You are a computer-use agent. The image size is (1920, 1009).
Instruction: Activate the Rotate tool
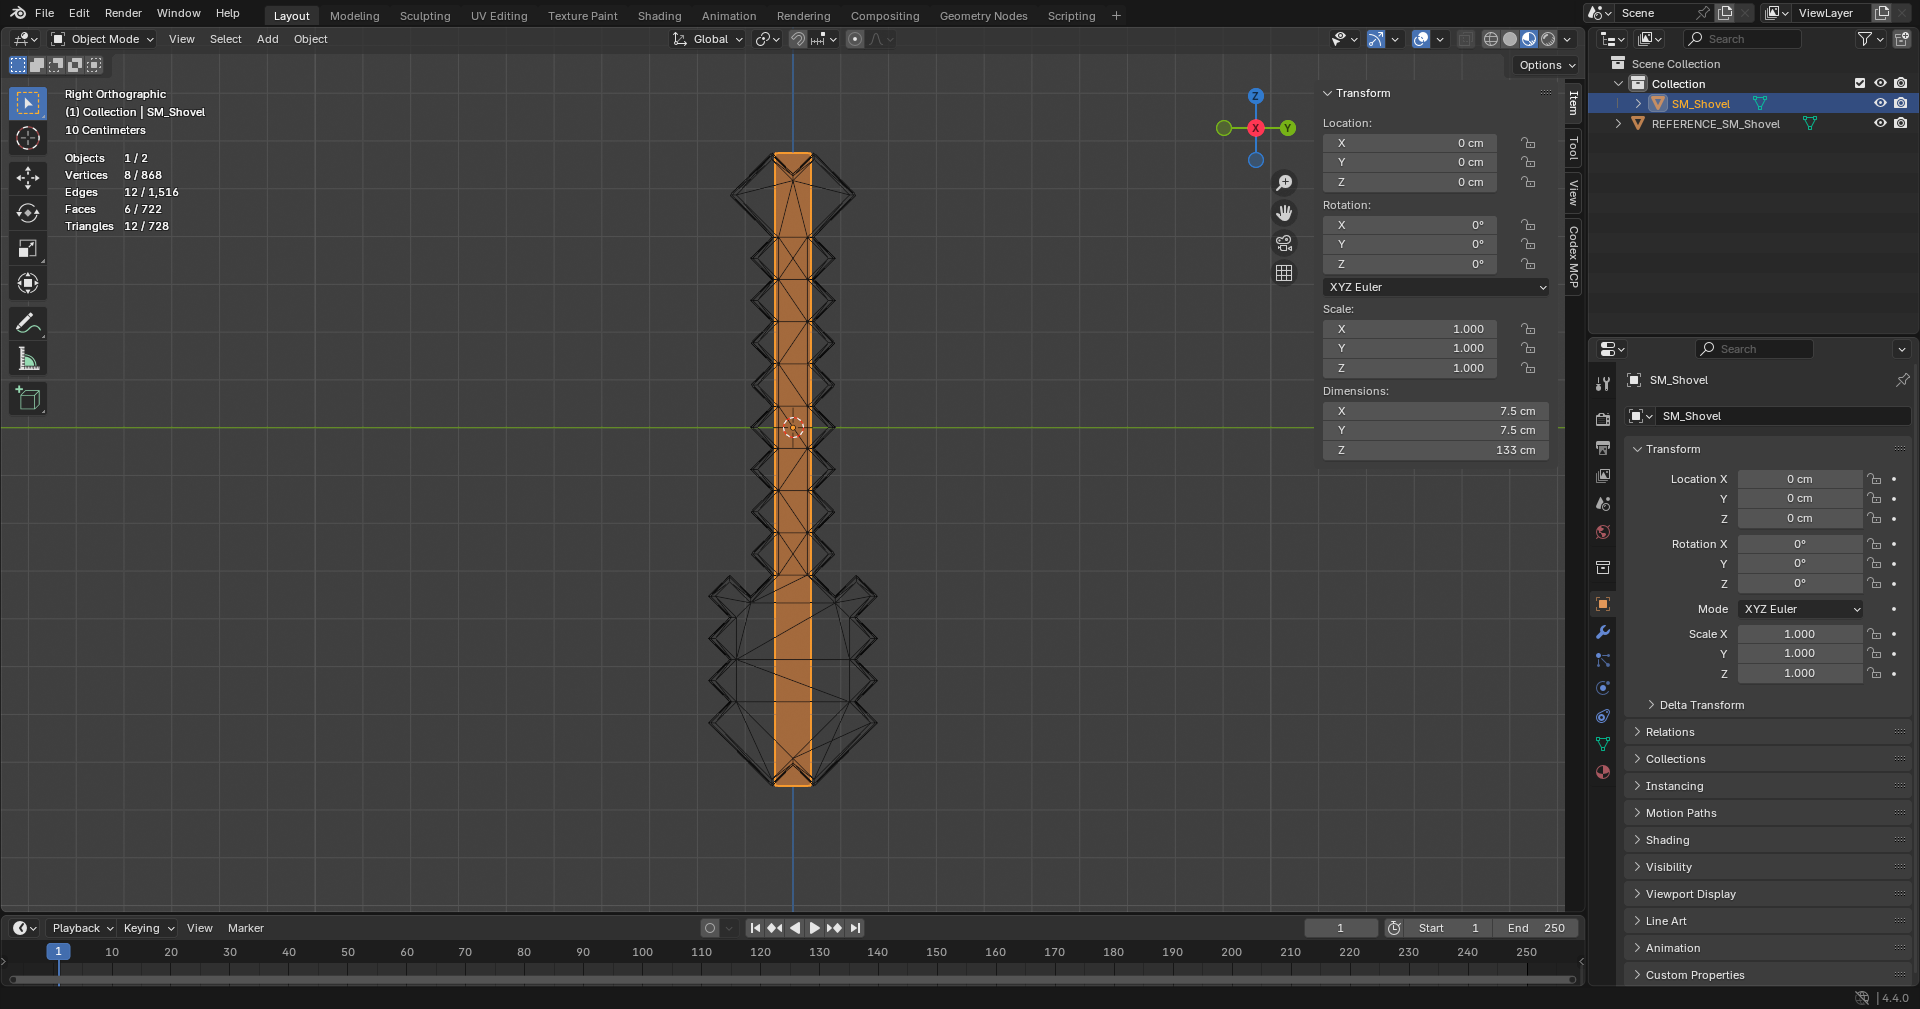[28, 213]
